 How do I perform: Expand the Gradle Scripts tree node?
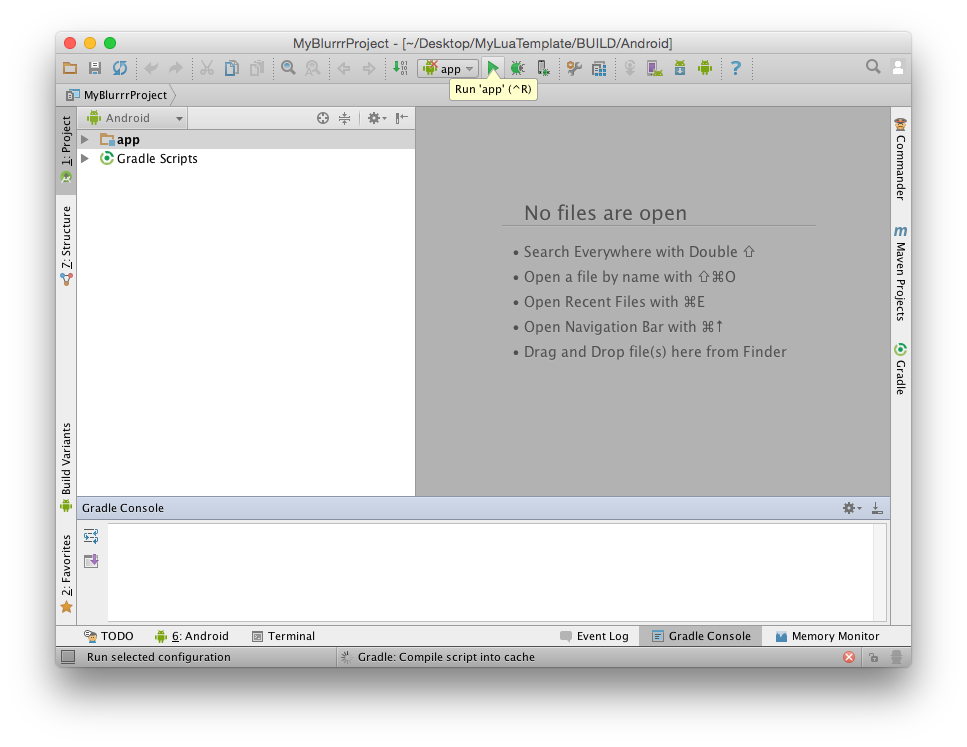pyautogui.click(x=85, y=159)
